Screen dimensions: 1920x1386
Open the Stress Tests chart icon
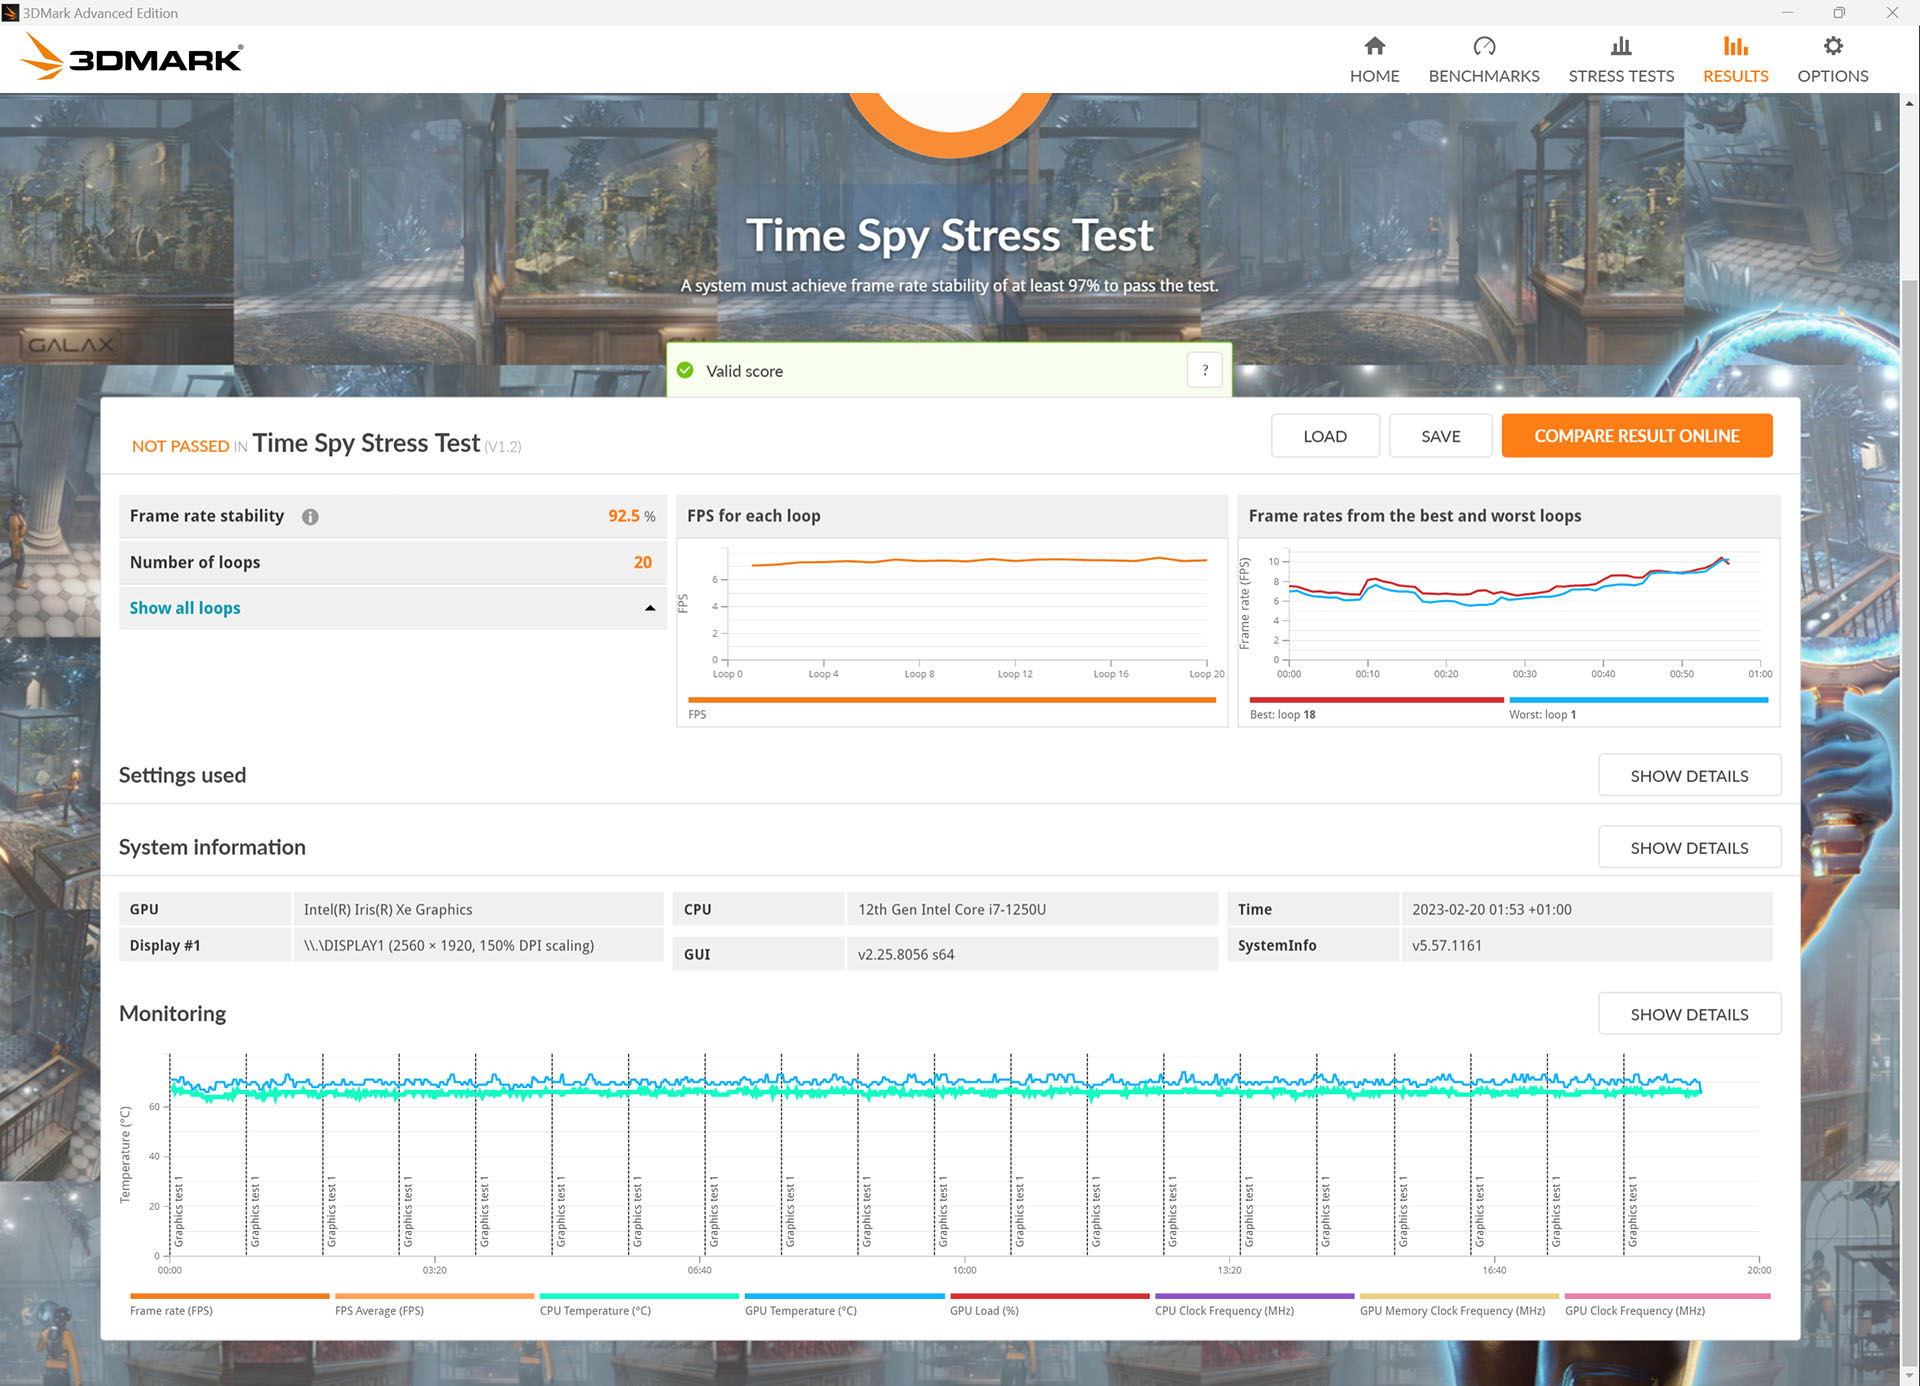(1621, 46)
